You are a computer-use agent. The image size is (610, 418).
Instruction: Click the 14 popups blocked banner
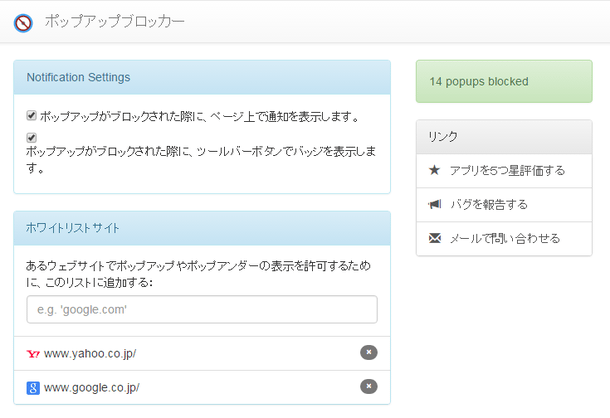504,81
